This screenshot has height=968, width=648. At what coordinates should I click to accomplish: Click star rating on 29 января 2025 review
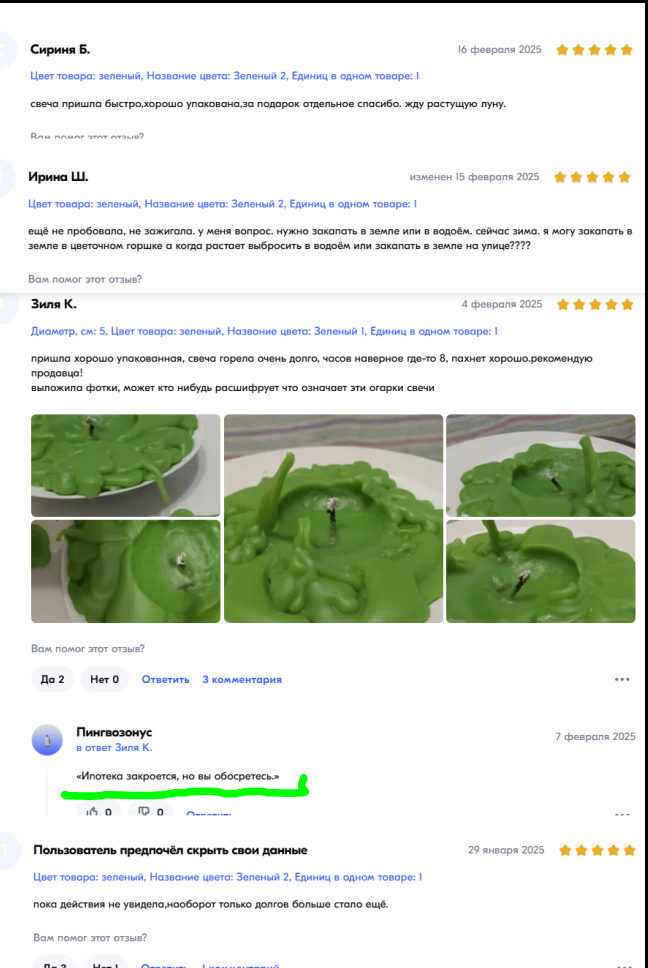coord(597,851)
